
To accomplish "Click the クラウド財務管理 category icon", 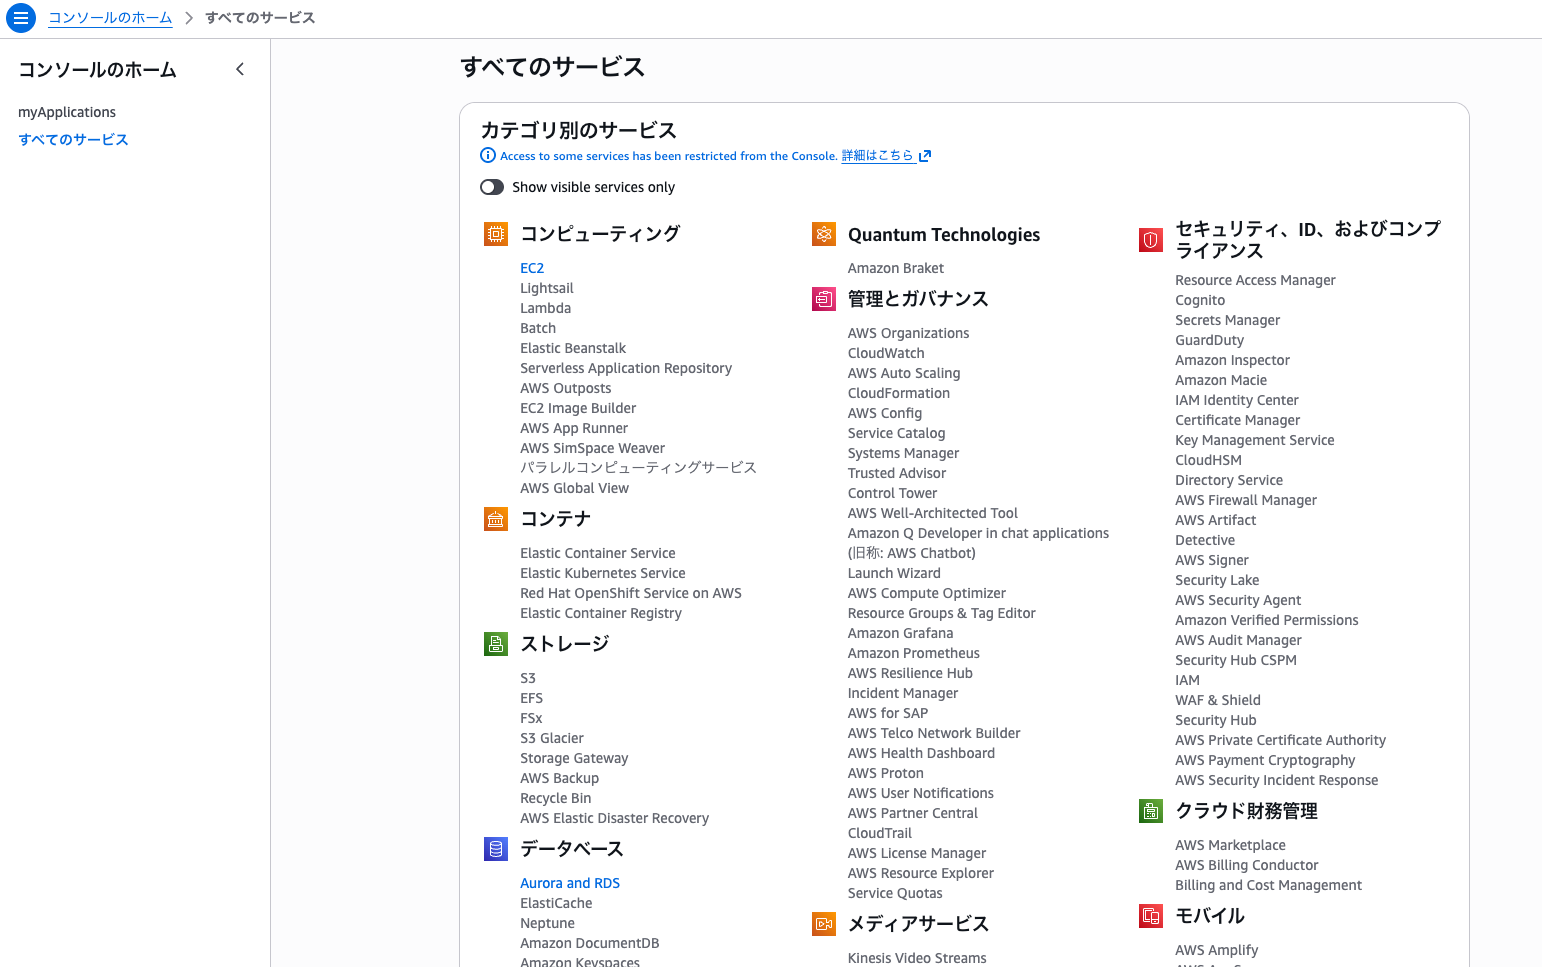I will pyautogui.click(x=1150, y=811).
